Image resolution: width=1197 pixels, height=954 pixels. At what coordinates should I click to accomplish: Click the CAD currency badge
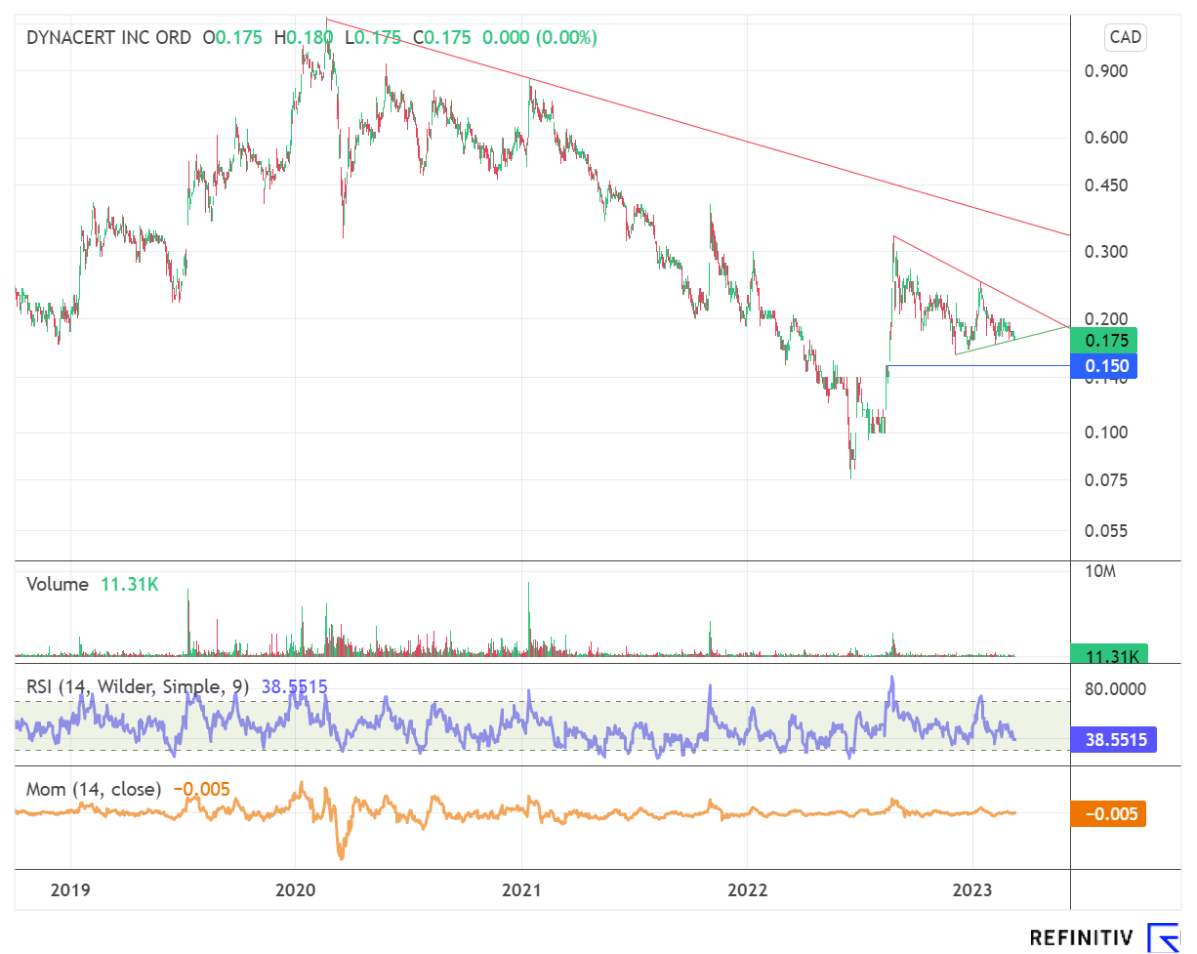point(1125,38)
